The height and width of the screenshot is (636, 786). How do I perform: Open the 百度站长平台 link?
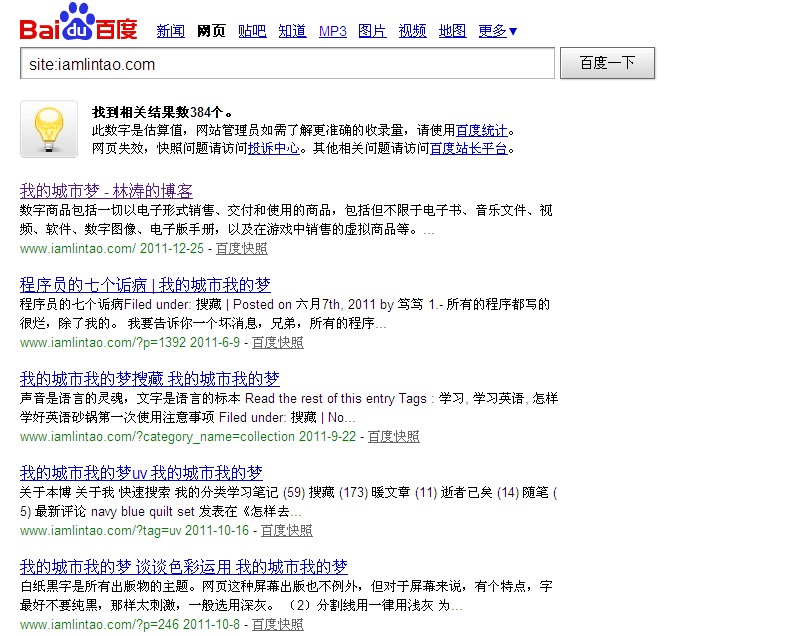(469, 148)
